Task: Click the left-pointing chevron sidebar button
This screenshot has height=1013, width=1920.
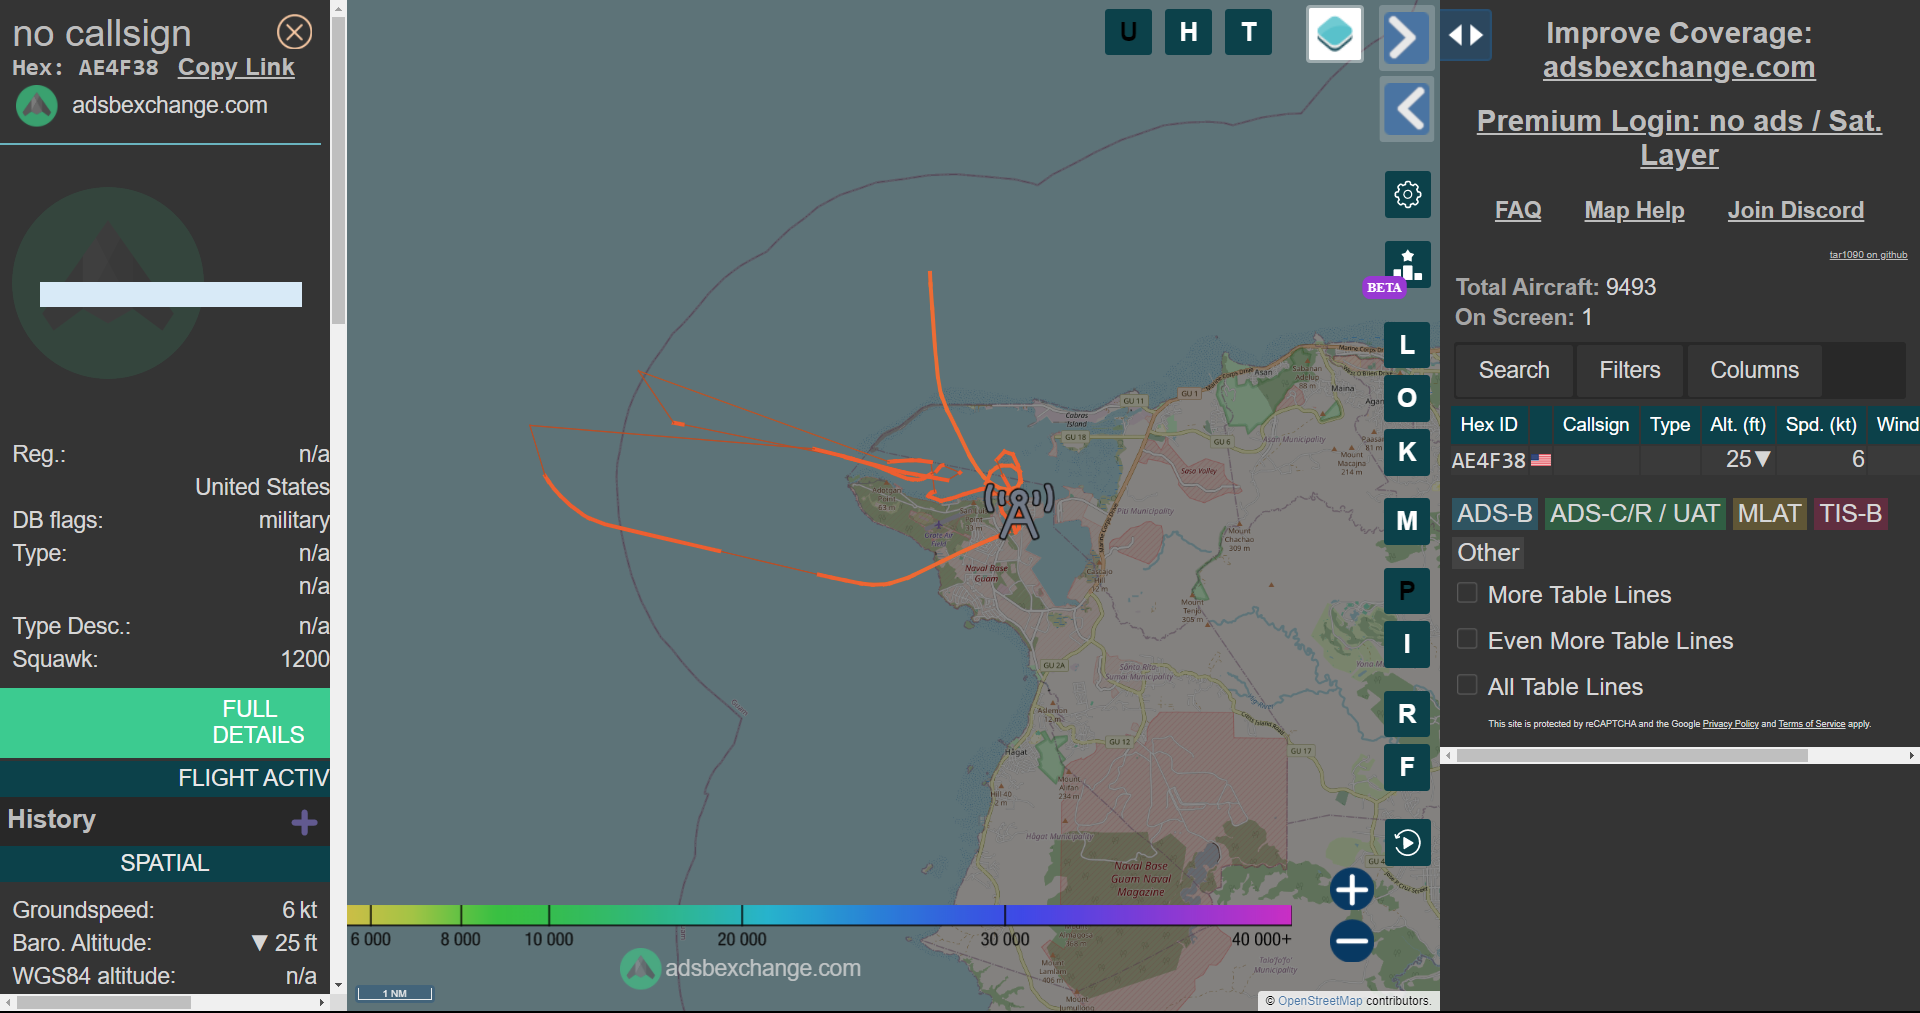Action: click(1406, 109)
